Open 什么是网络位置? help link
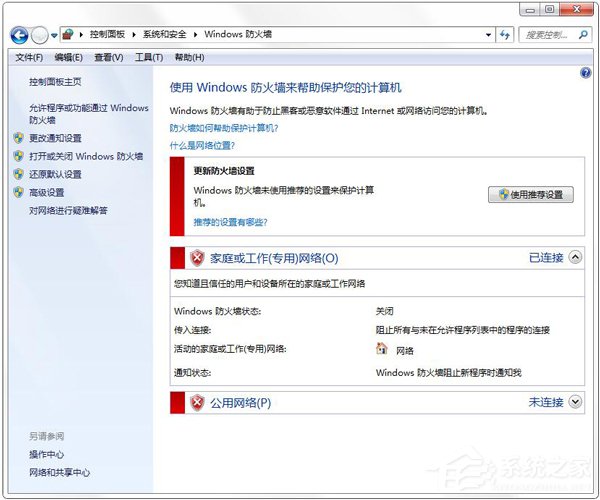The width and height of the screenshot is (600, 500). (202, 146)
